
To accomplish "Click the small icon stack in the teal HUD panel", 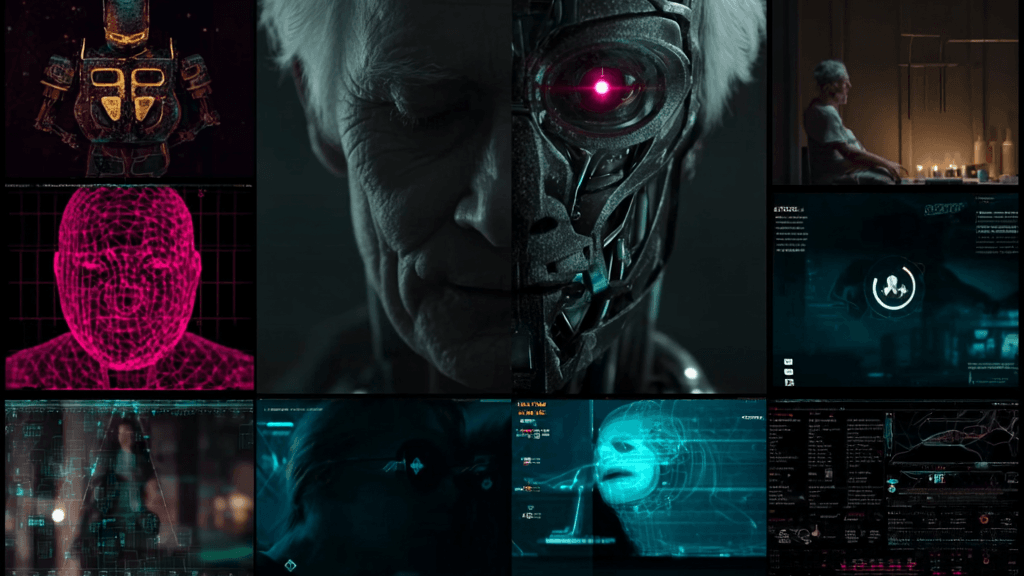I will (x=788, y=370).
